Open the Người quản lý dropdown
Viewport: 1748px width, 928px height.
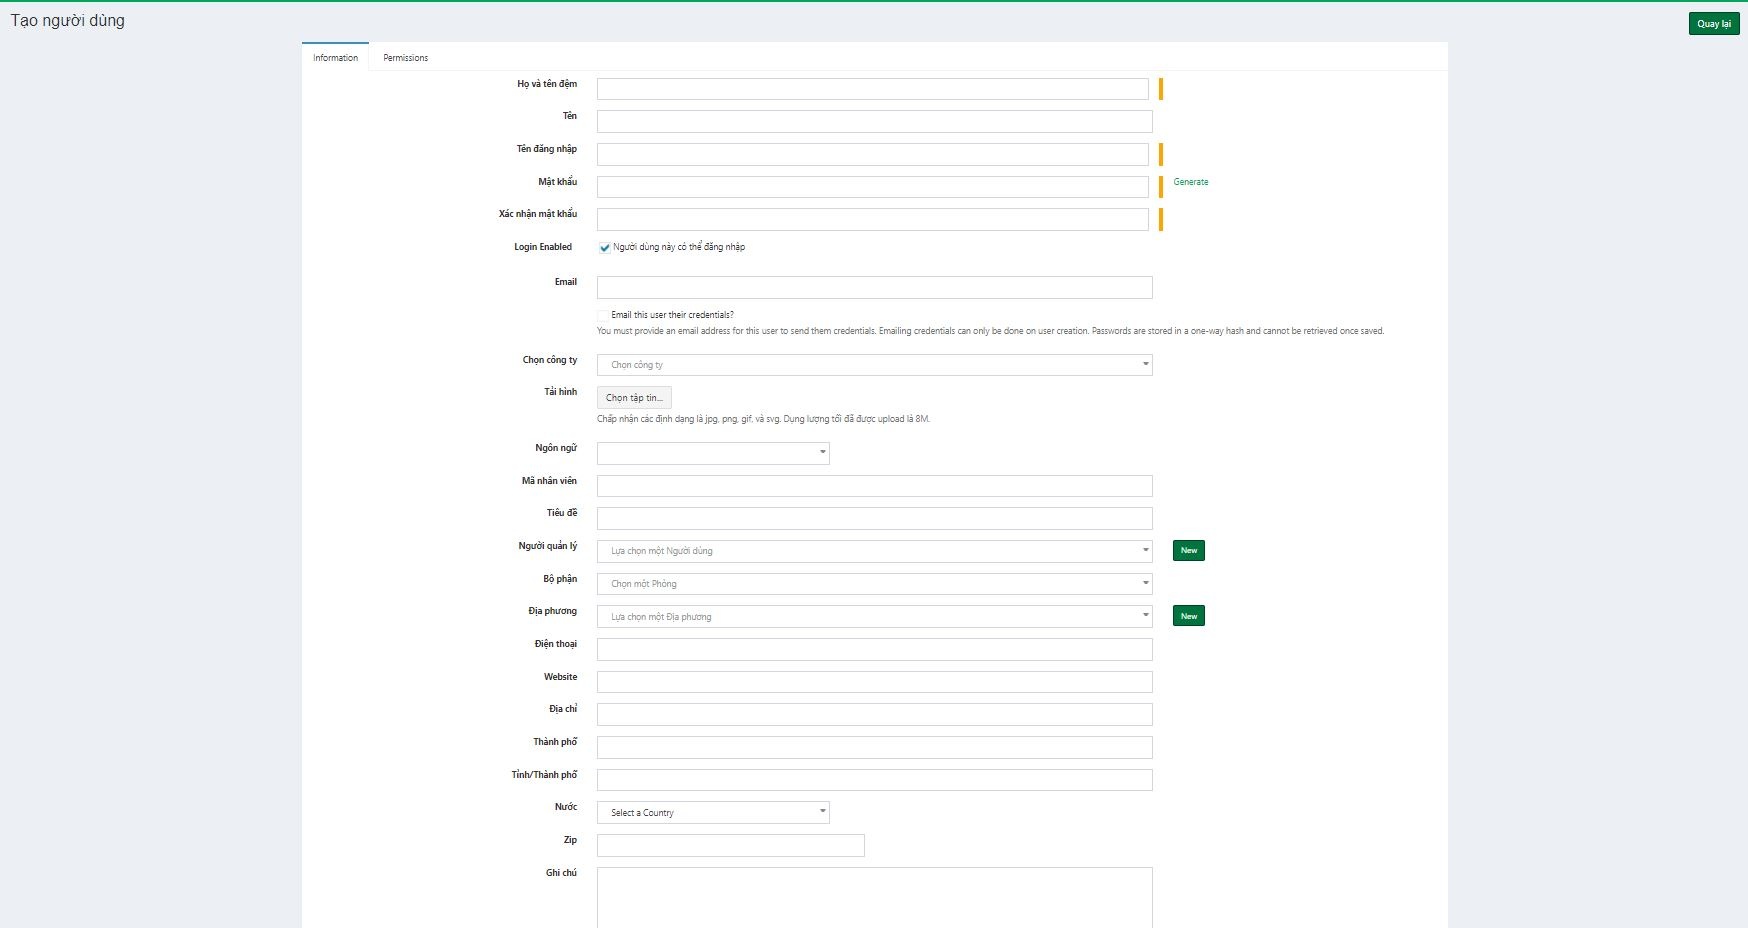[873, 551]
